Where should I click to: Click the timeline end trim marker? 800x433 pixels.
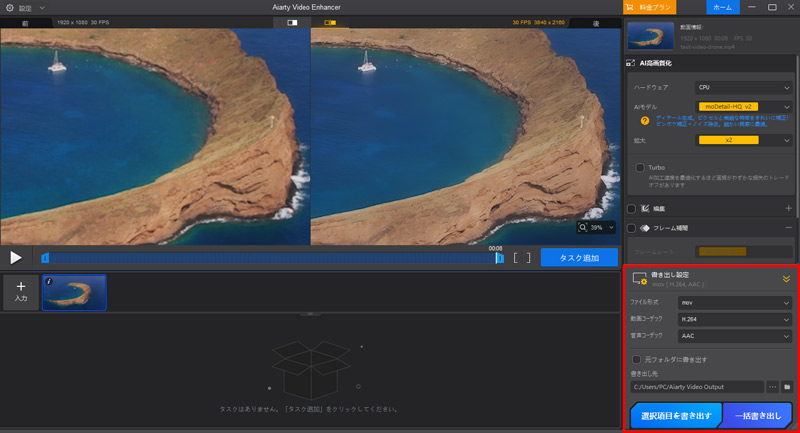pos(499,258)
